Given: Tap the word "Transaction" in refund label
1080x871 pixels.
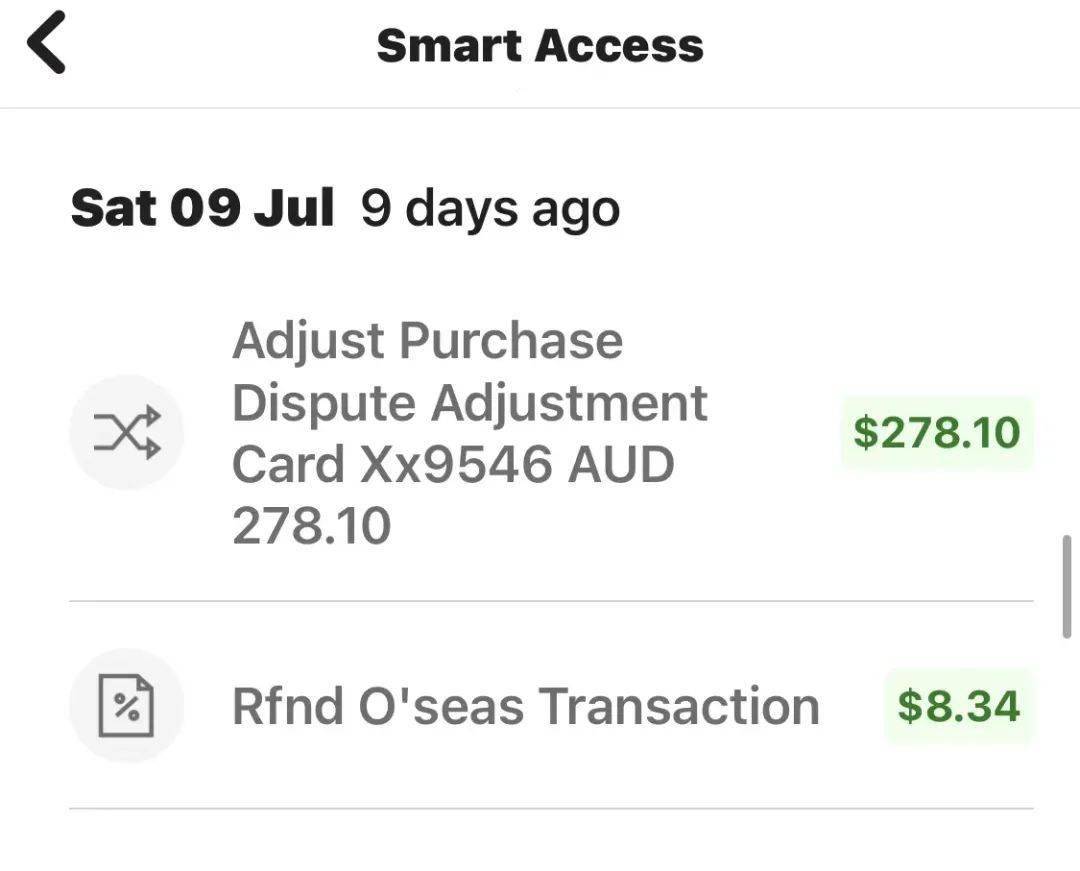Looking at the screenshot, I should [678, 706].
